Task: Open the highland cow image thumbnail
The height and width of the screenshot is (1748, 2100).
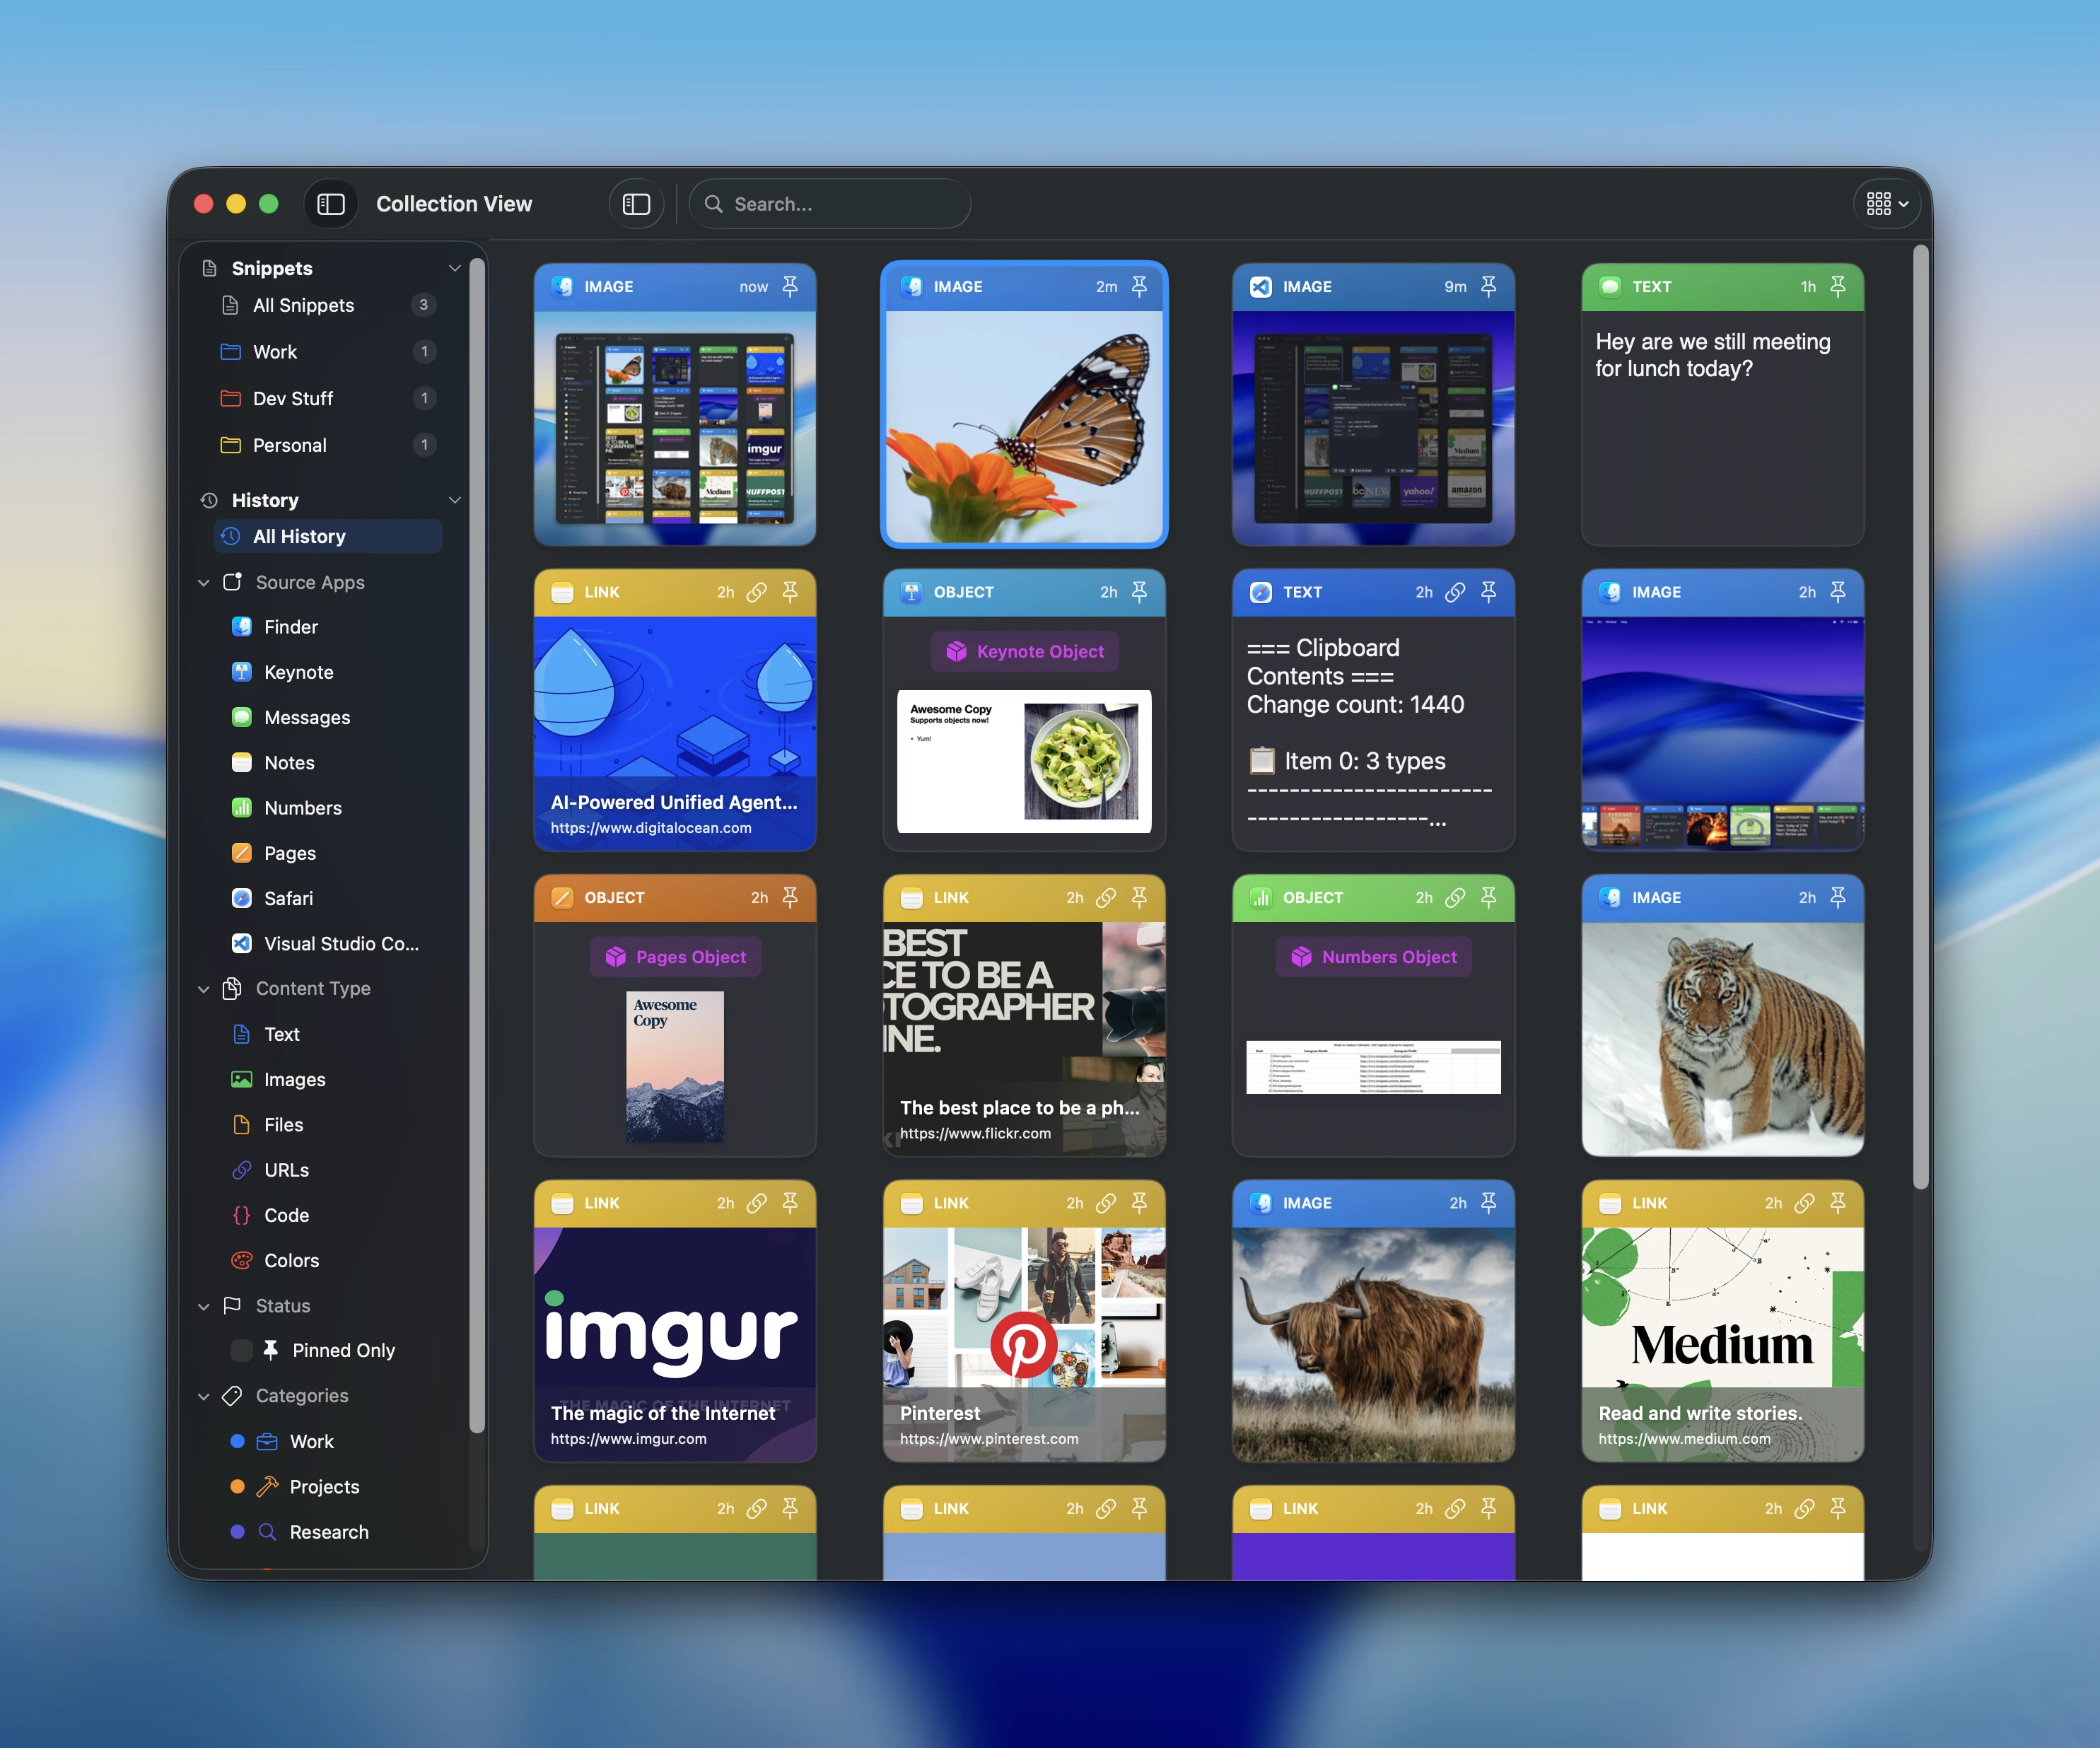Action: click(x=1373, y=1344)
